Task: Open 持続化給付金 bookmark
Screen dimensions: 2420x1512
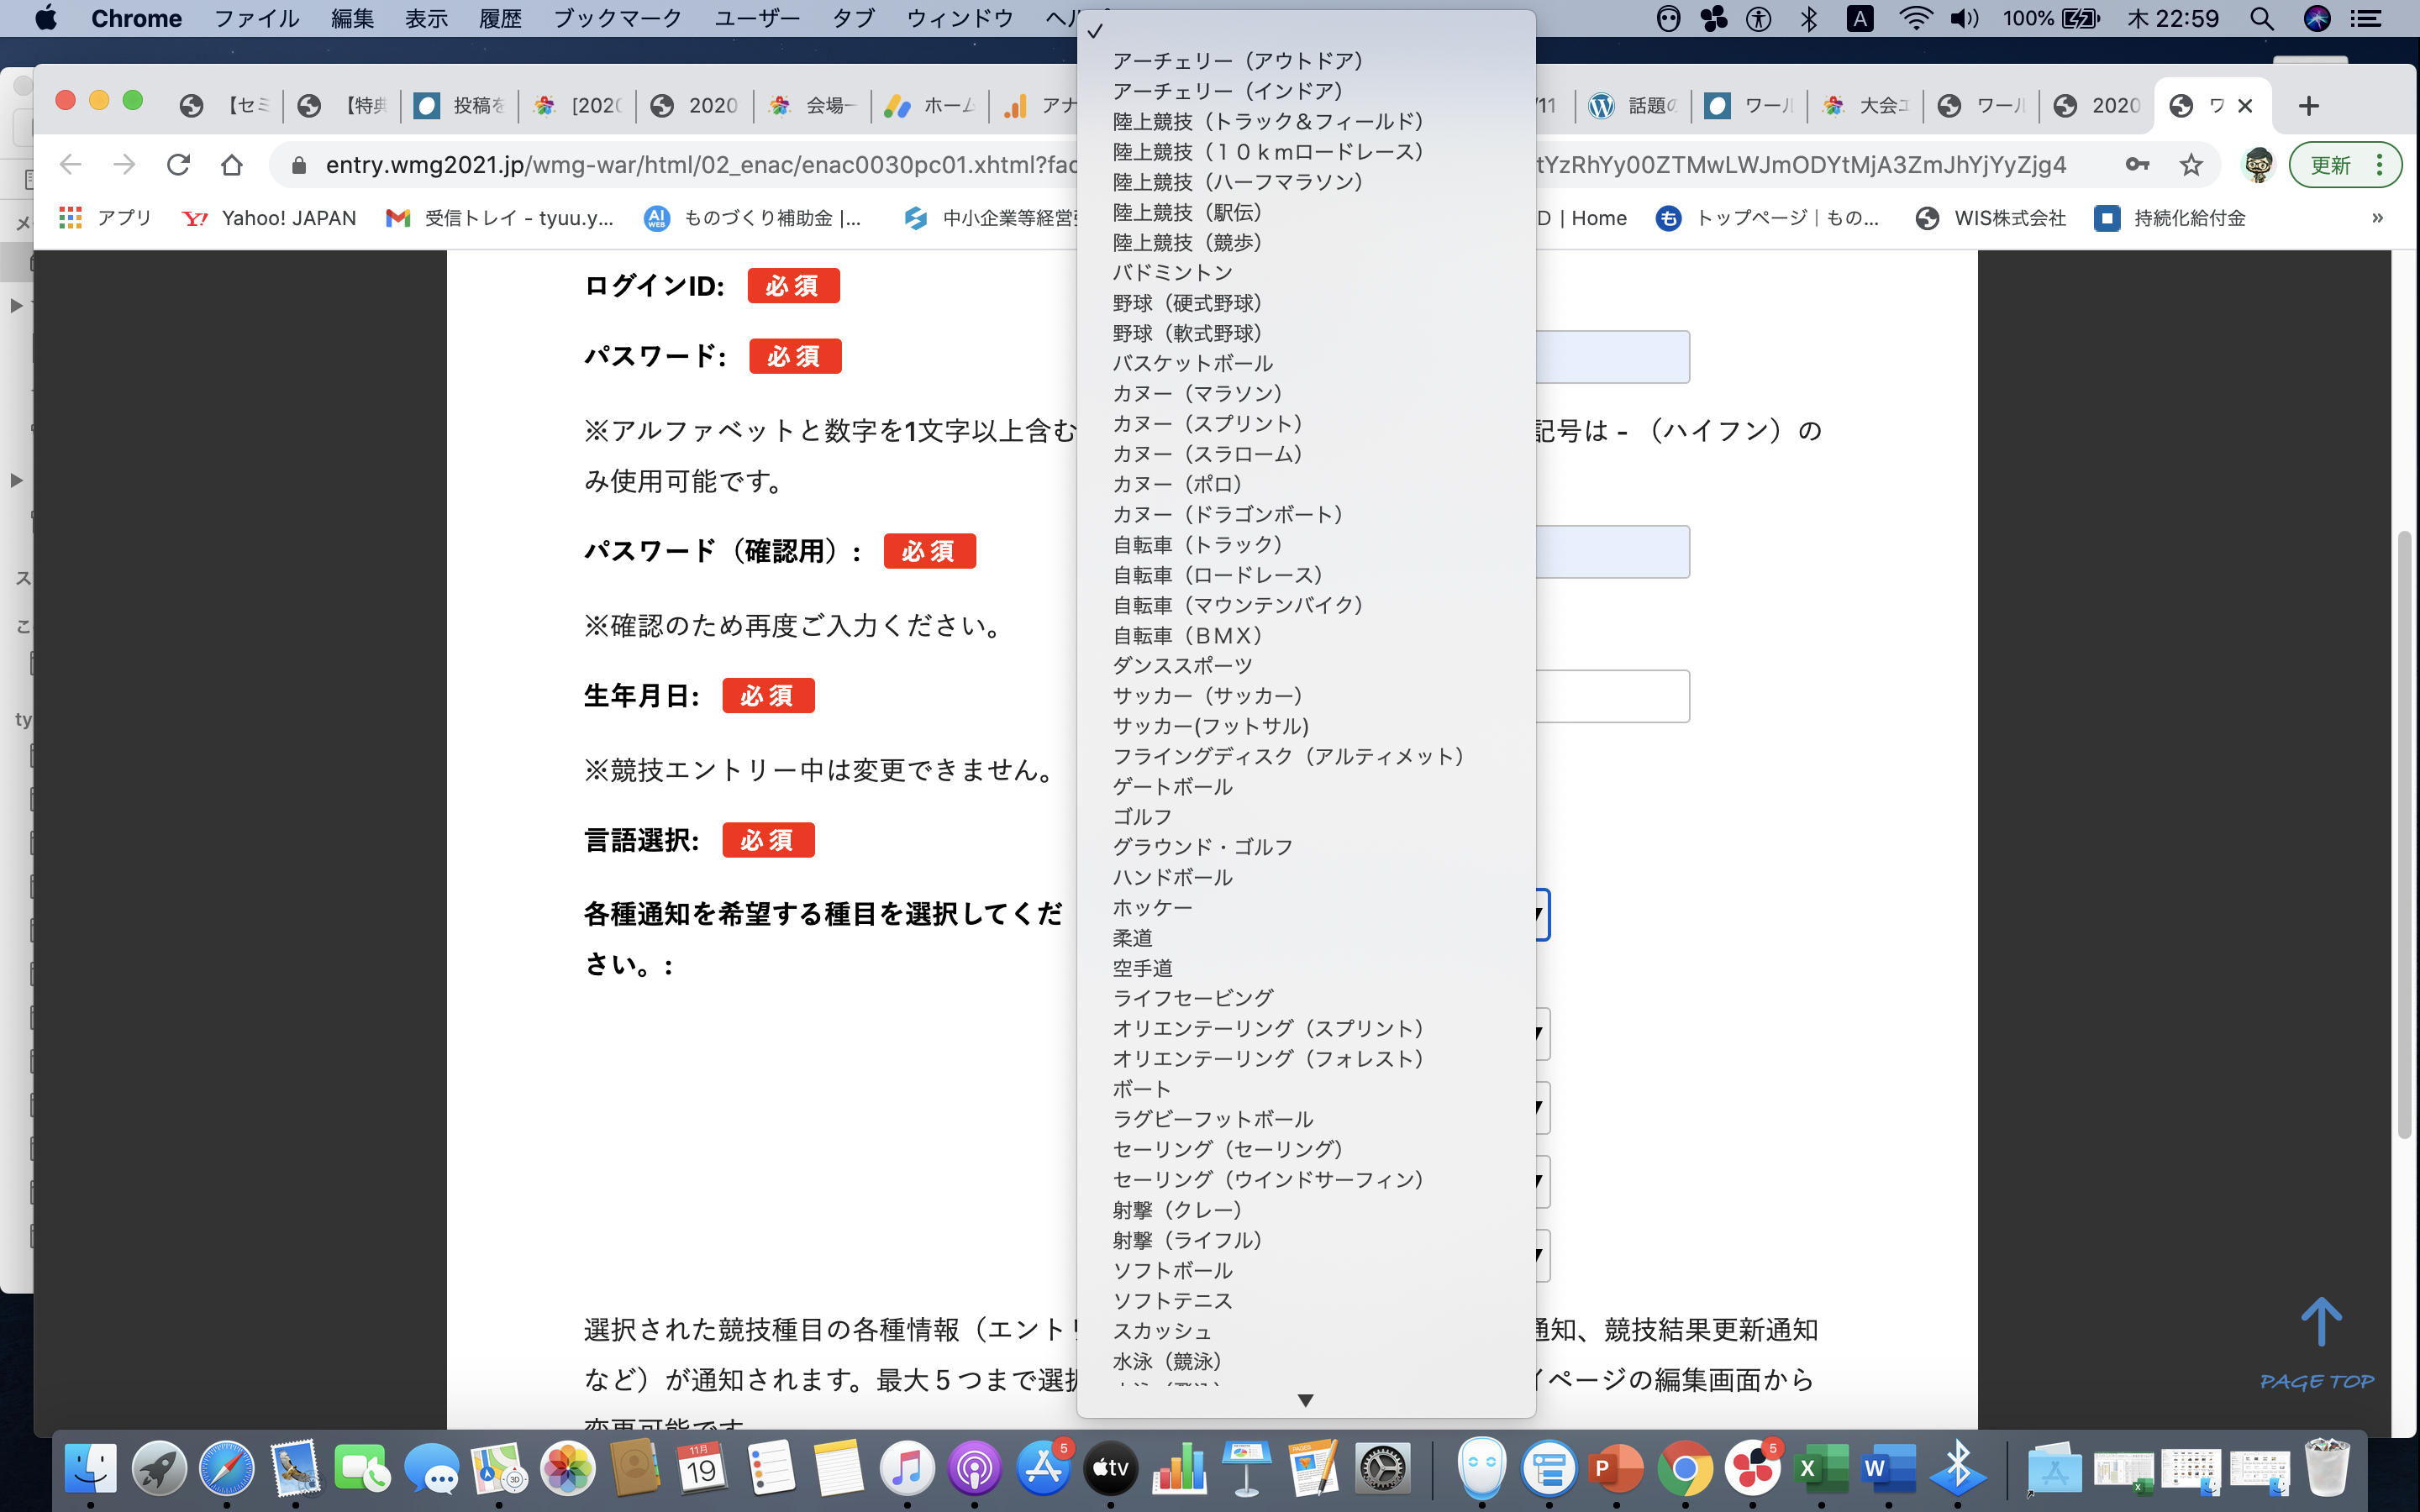Action: point(2170,218)
